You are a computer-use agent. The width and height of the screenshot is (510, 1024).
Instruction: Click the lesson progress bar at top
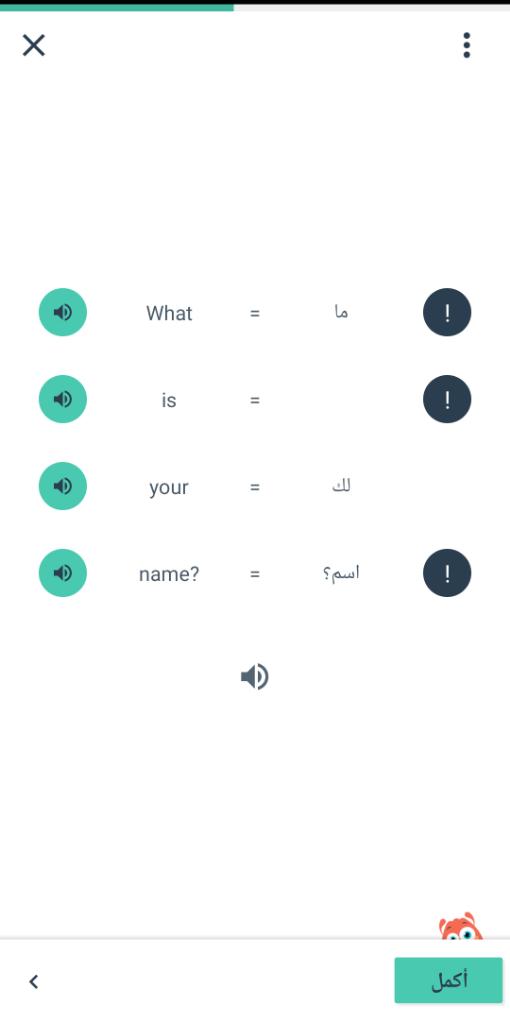(255, 8)
